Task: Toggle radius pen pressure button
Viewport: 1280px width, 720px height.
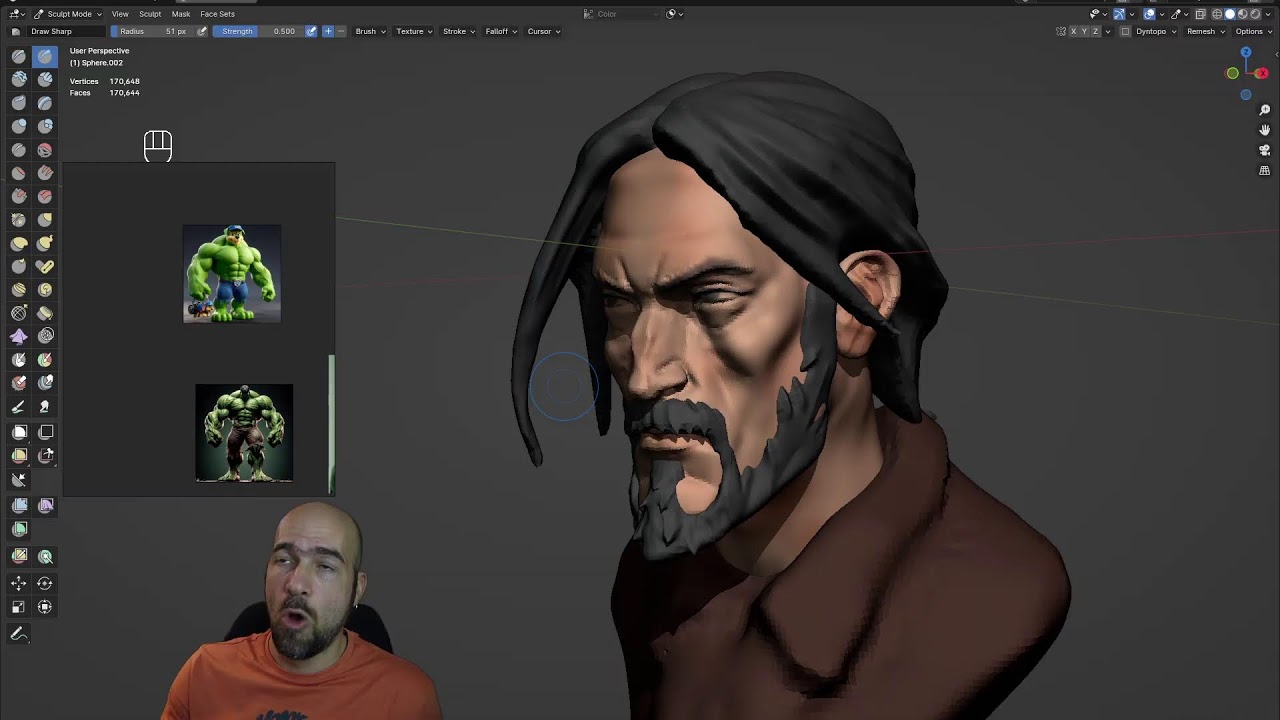Action: [x=202, y=31]
